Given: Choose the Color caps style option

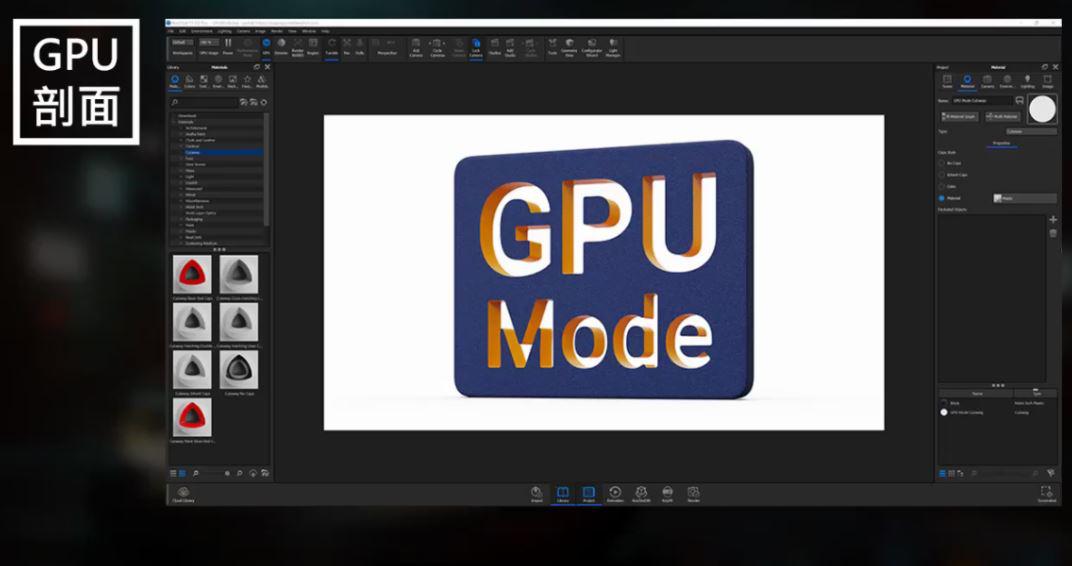Looking at the screenshot, I should pyautogui.click(x=942, y=186).
